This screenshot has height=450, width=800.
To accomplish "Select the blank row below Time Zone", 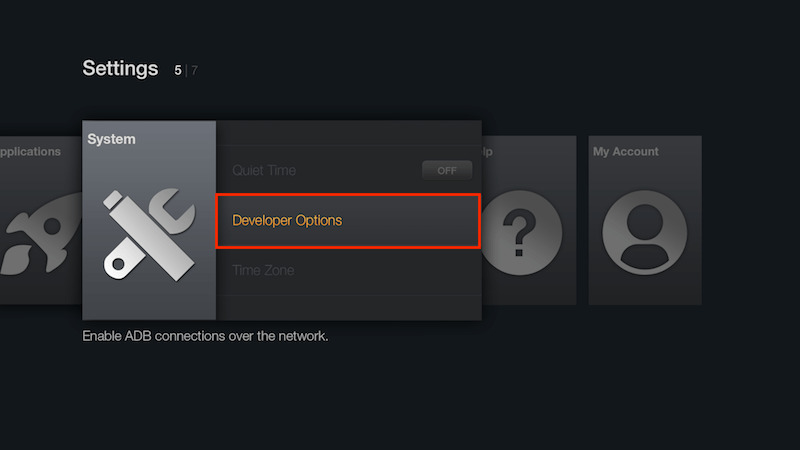I will pos(348,308).
